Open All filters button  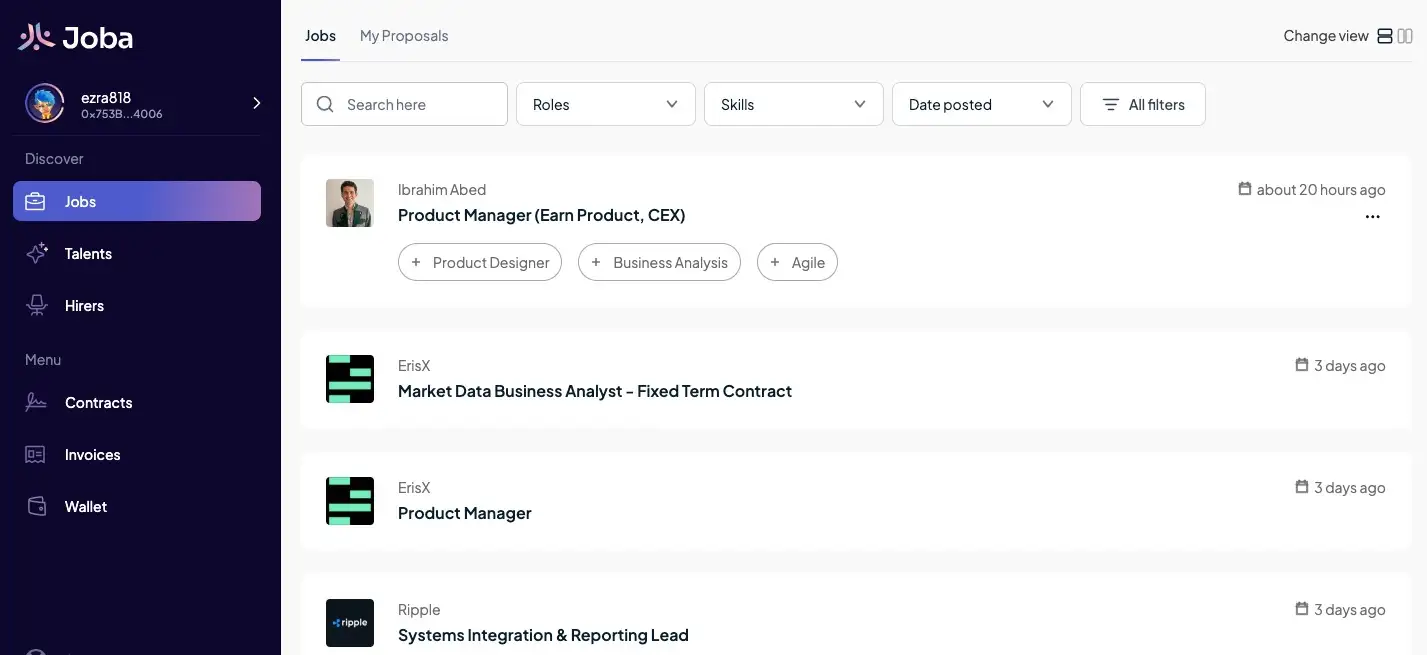pyautogui.click(x=1142, y=104)
